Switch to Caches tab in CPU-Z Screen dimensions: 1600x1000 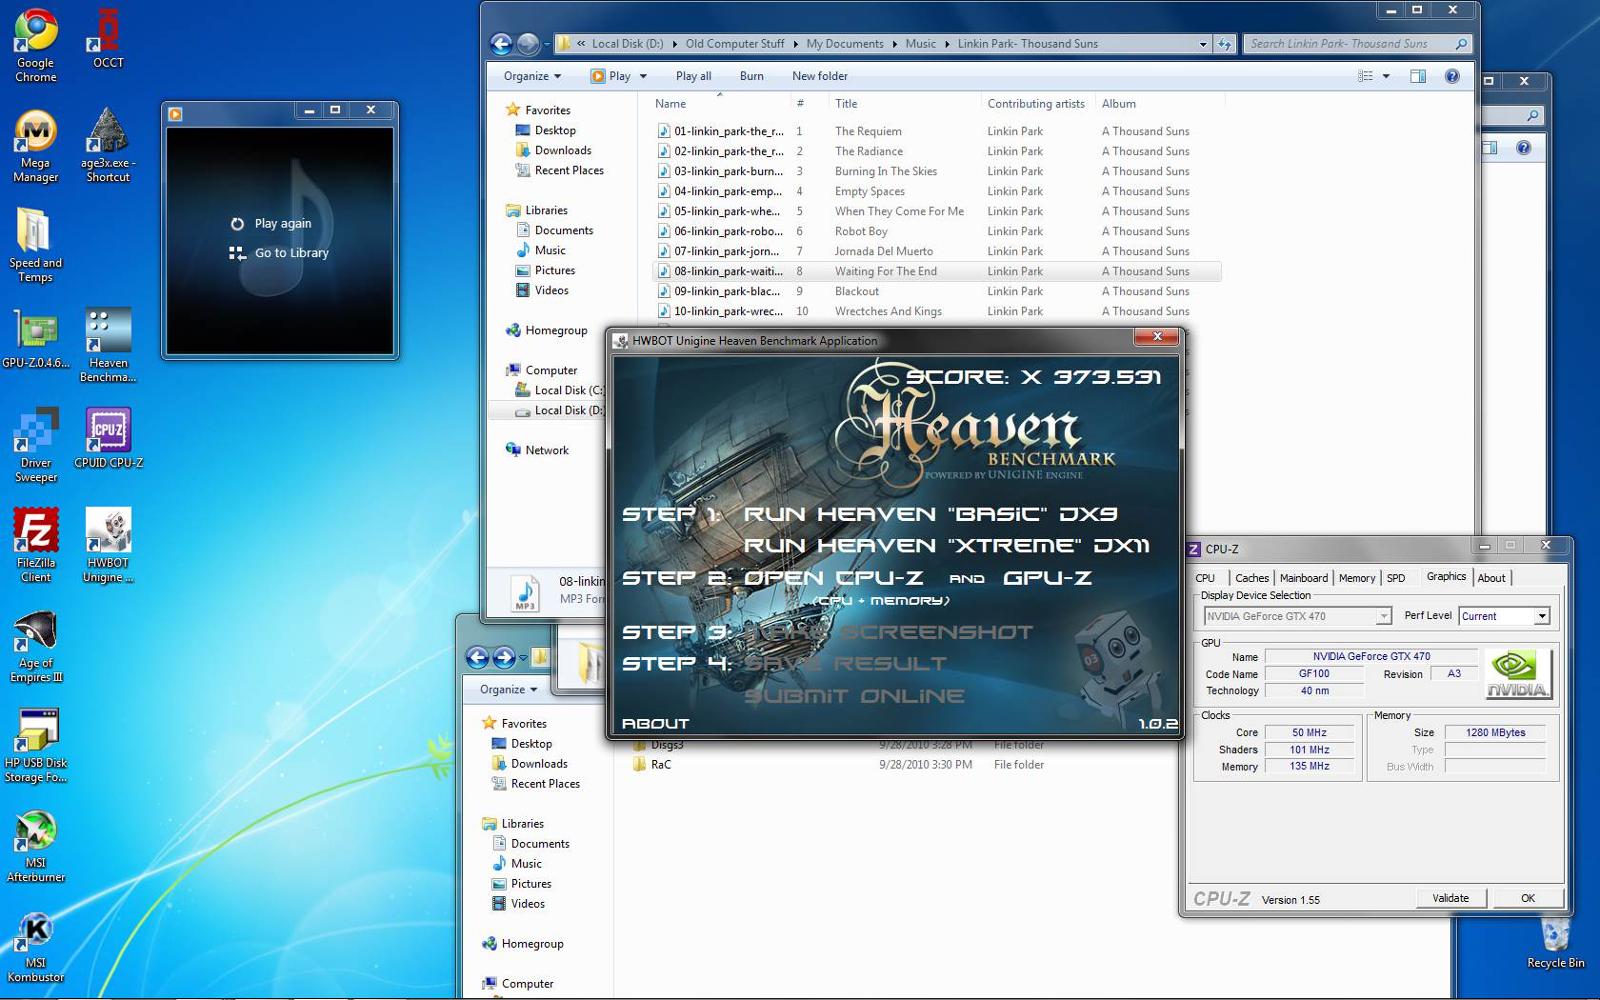click(x=1251, y=578)
